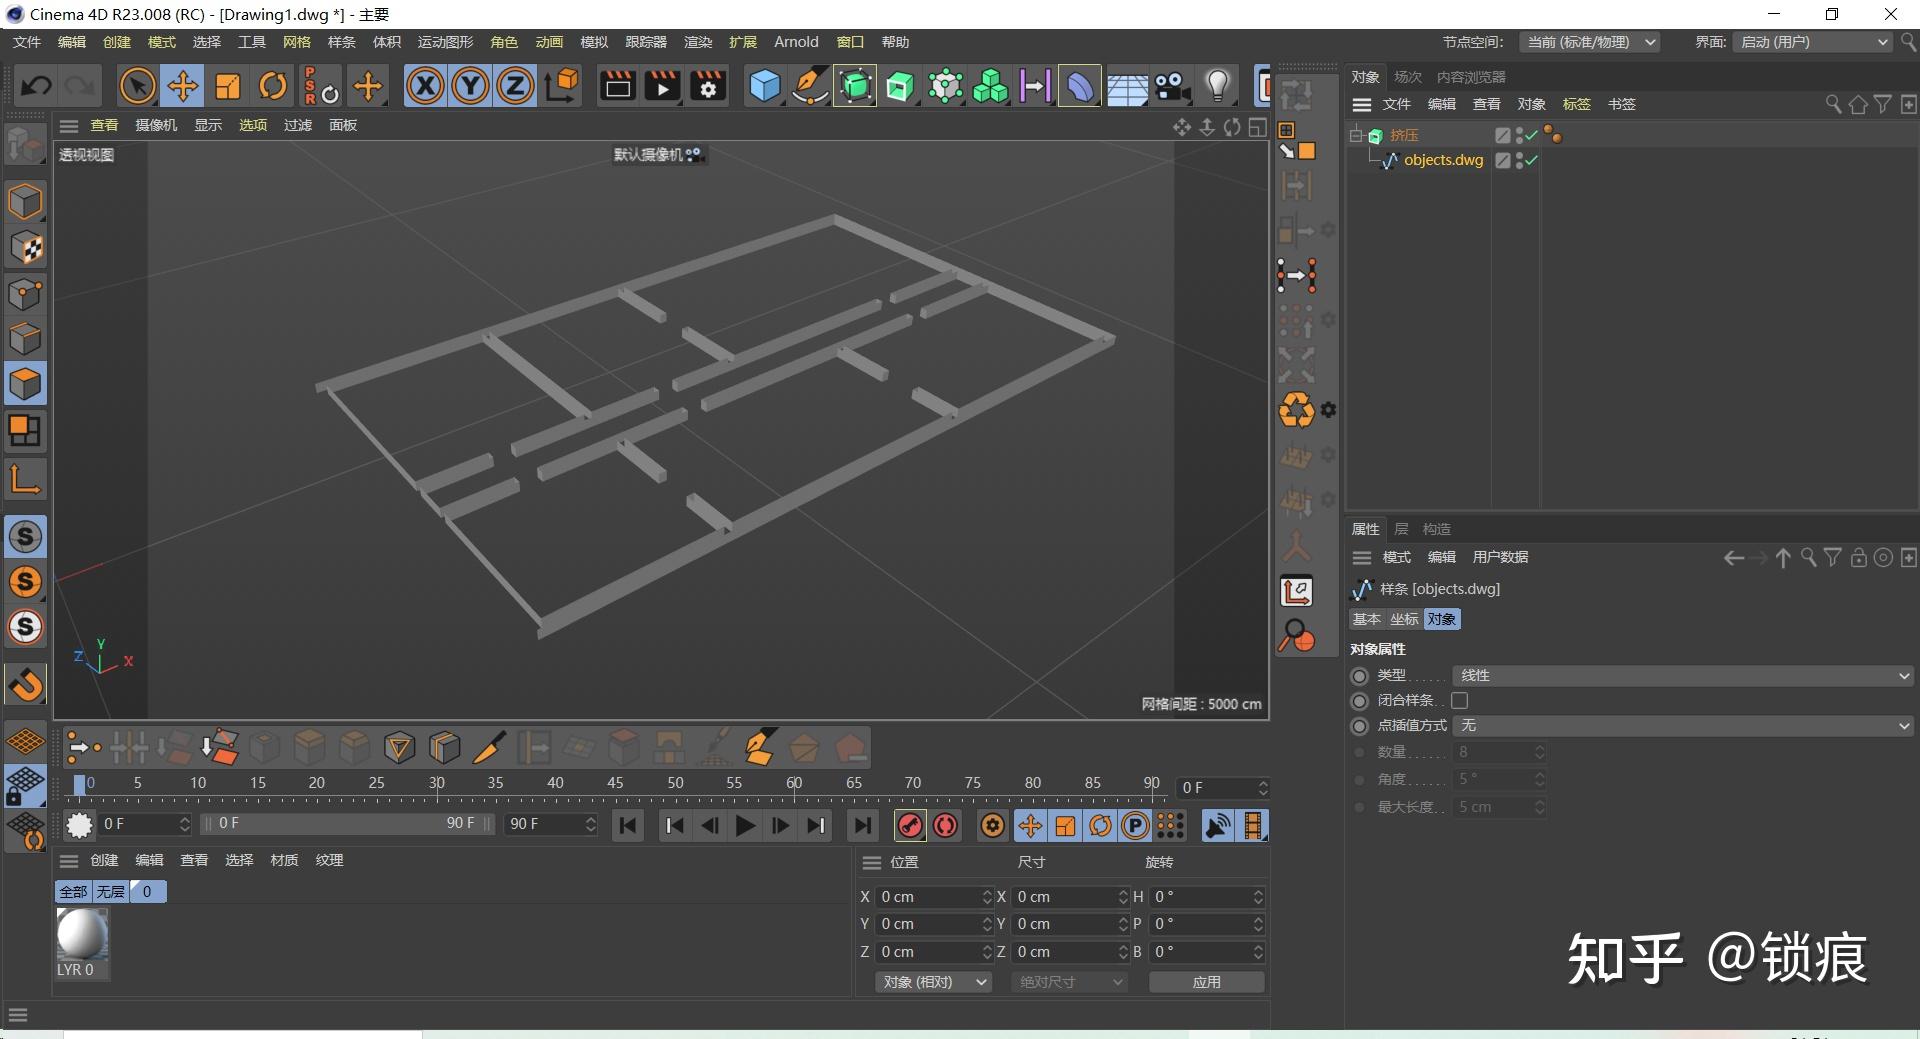Viewport: 1920px width, 1039px height.
Task: Click the Light object icon in the toolbar
Action: (x=1217, y=86)
